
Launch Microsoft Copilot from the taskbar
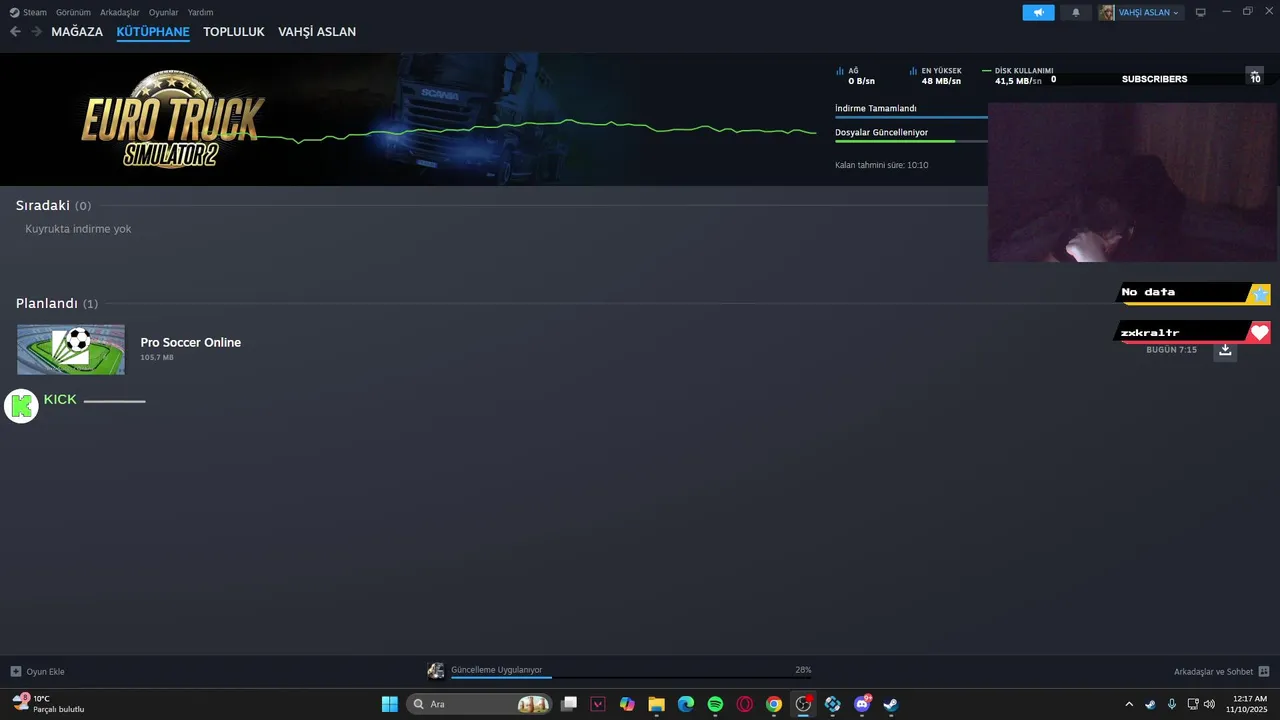pyautogui.click(x=627, y=704)
